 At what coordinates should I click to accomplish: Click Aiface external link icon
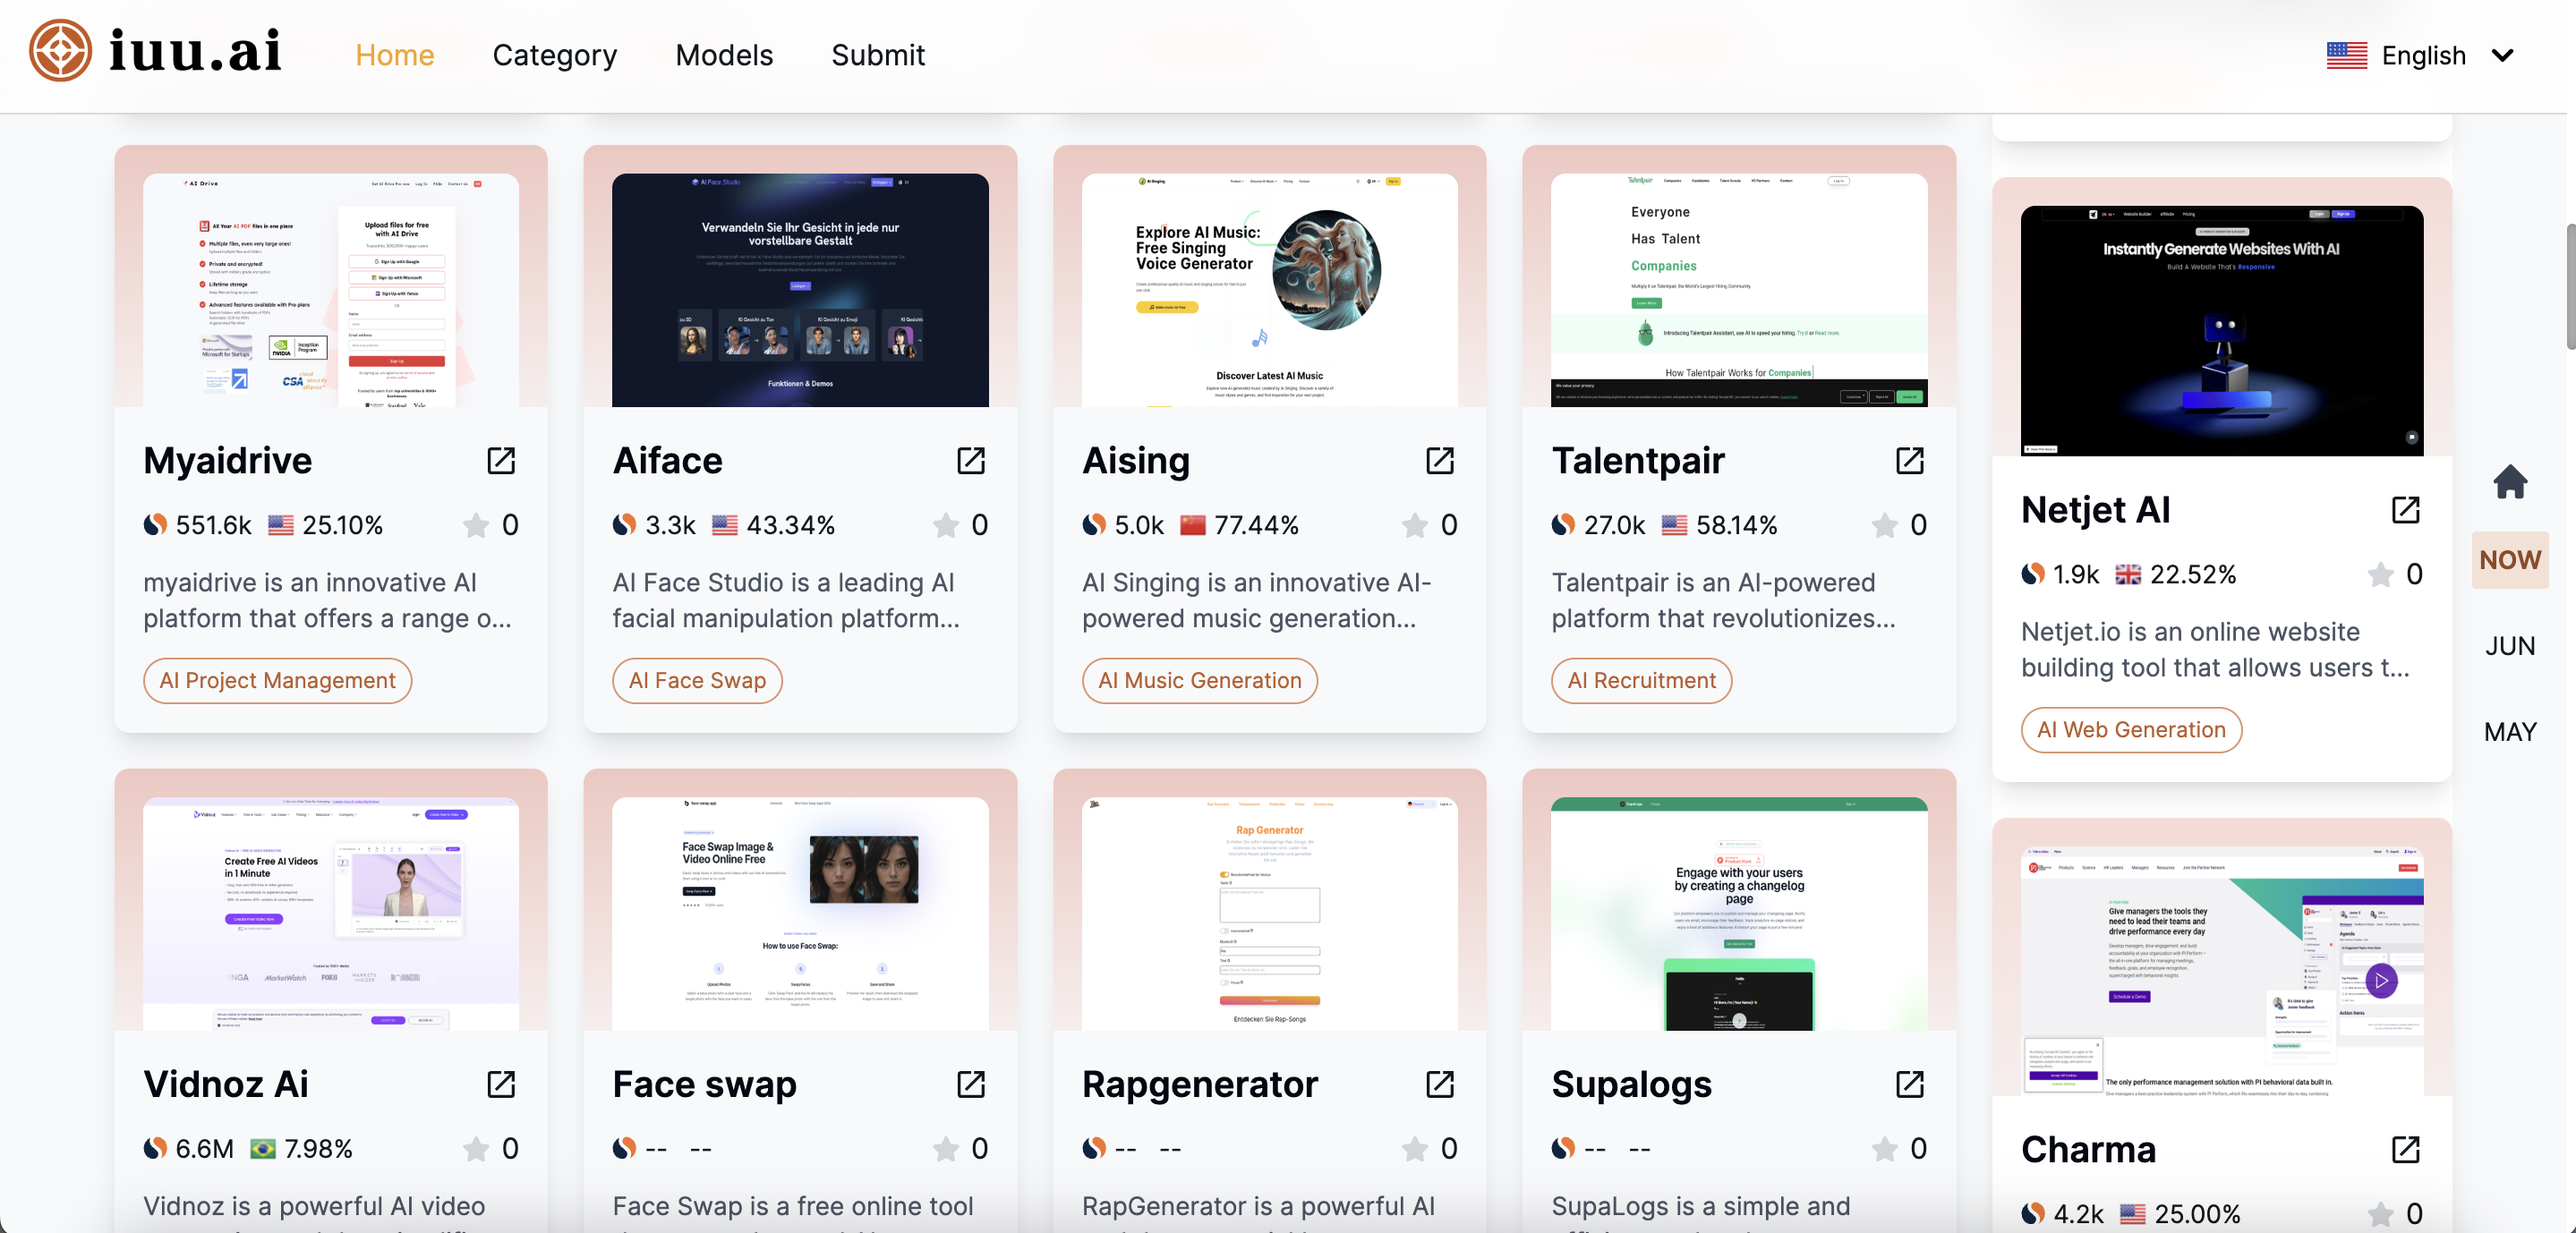pyautogui.click(x=970, y=461)
